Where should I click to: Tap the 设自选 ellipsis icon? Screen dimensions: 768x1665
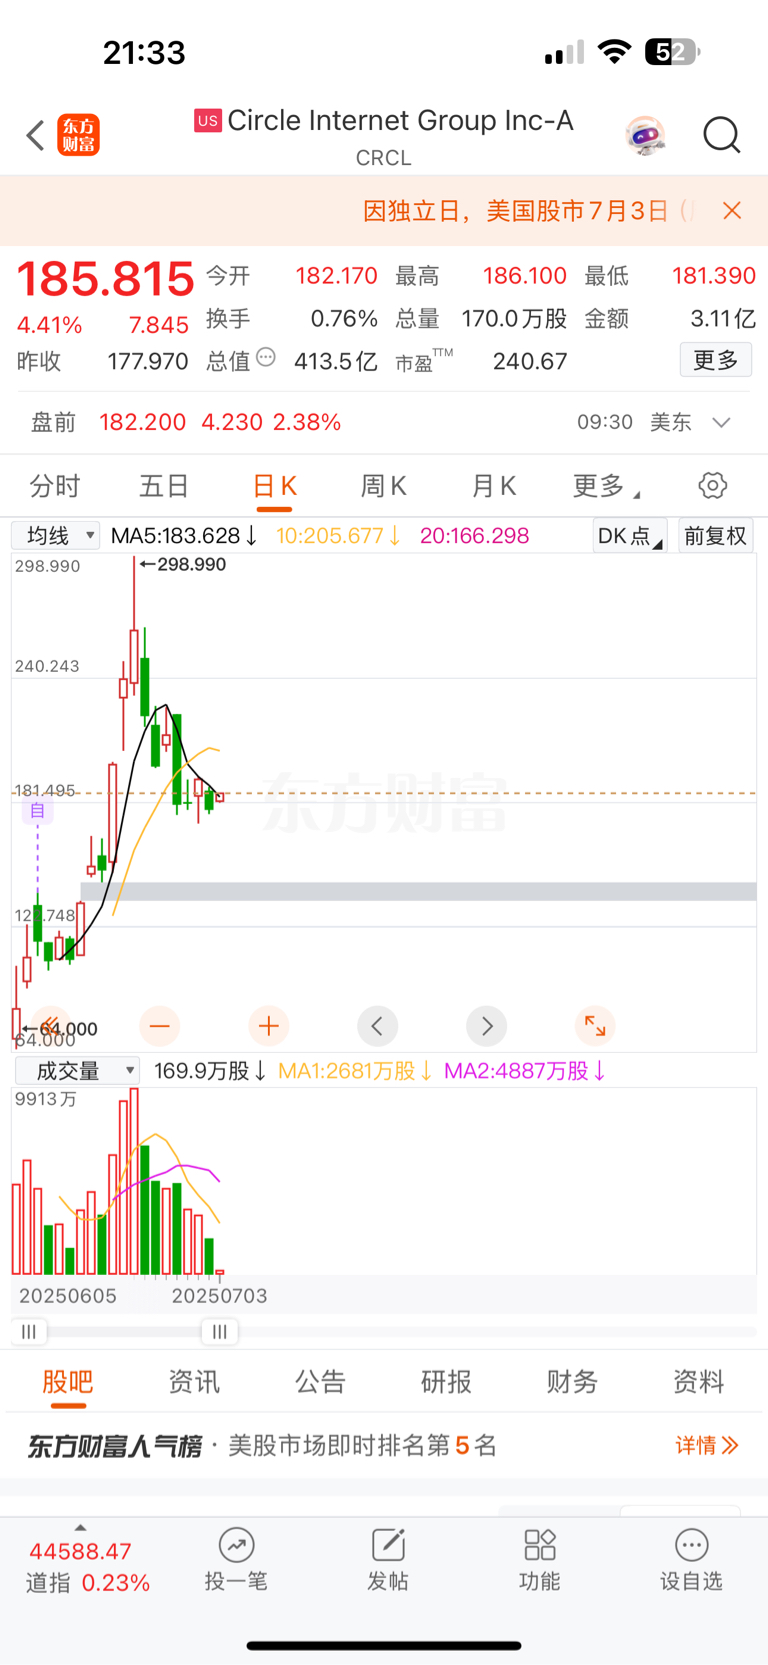[x=691, y=1545]
